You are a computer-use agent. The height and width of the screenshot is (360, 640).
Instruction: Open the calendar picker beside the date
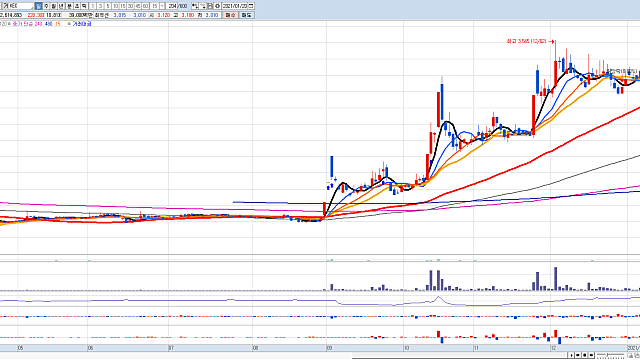[x=250, y=6]
